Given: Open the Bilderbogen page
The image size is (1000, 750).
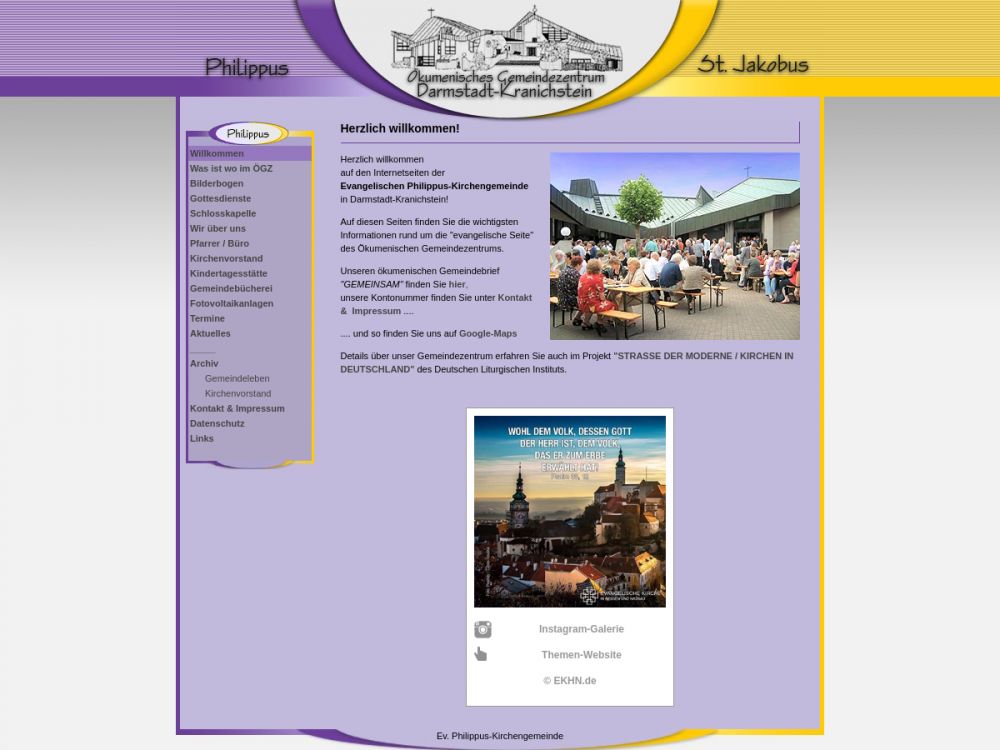Looking at the screenshot, I should click(x=216, y=184).
